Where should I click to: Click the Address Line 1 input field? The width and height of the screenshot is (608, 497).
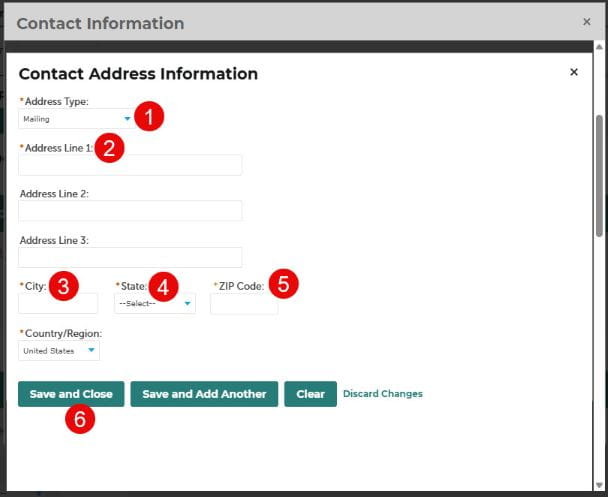pyautogui.click(x=130, y=165)
